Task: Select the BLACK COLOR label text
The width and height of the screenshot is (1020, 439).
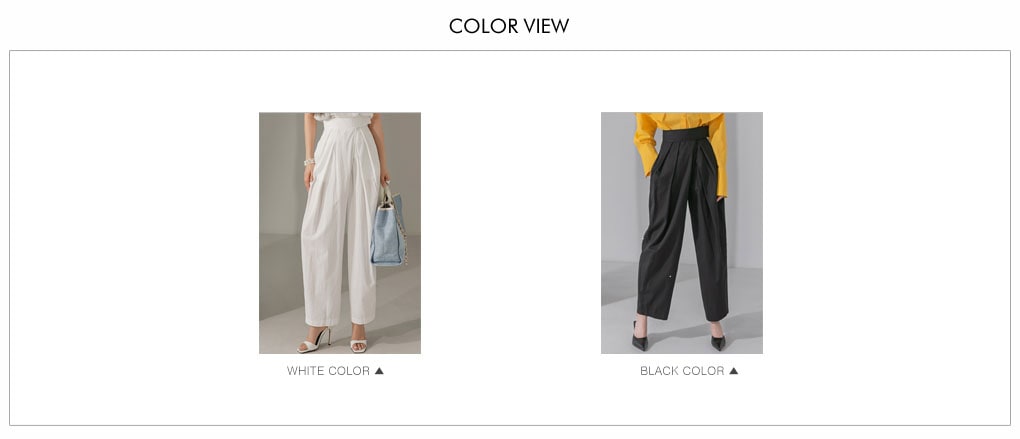Action: 682,371
